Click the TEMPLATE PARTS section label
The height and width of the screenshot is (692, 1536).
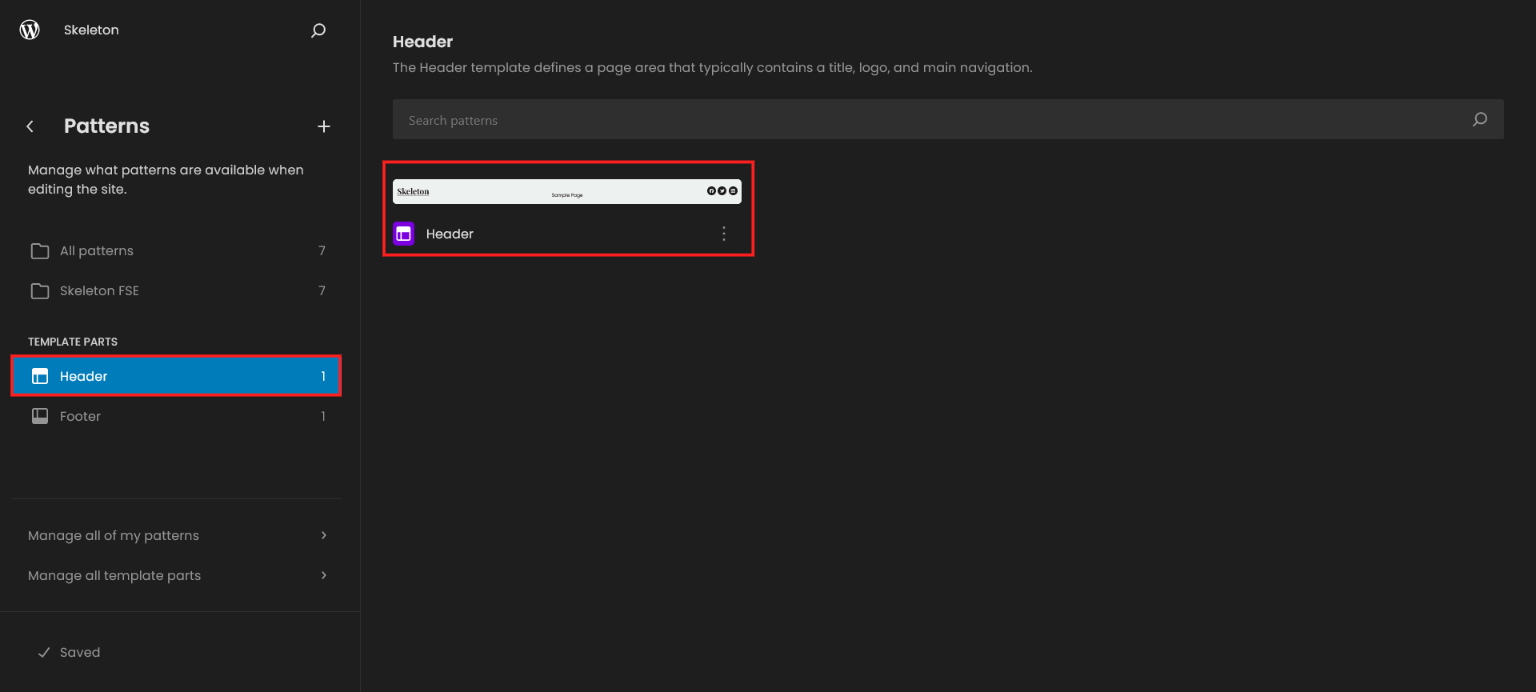tap(73, 342)
